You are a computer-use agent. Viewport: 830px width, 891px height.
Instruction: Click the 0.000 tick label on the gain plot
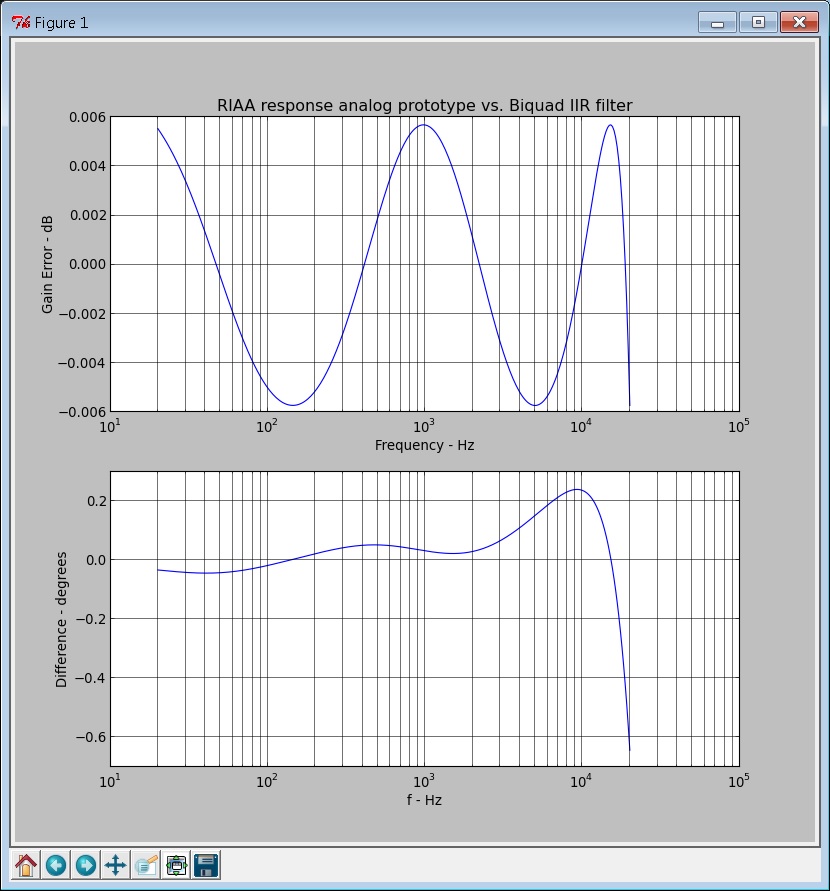pos(87,264)
